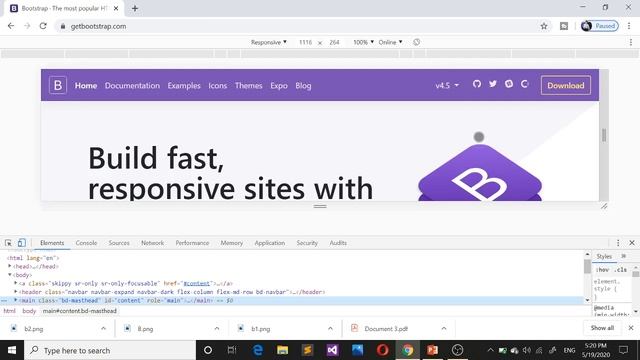Close the Bootstrap browser tab
This screenshot has height=360, width=640.
click(116, 8)
